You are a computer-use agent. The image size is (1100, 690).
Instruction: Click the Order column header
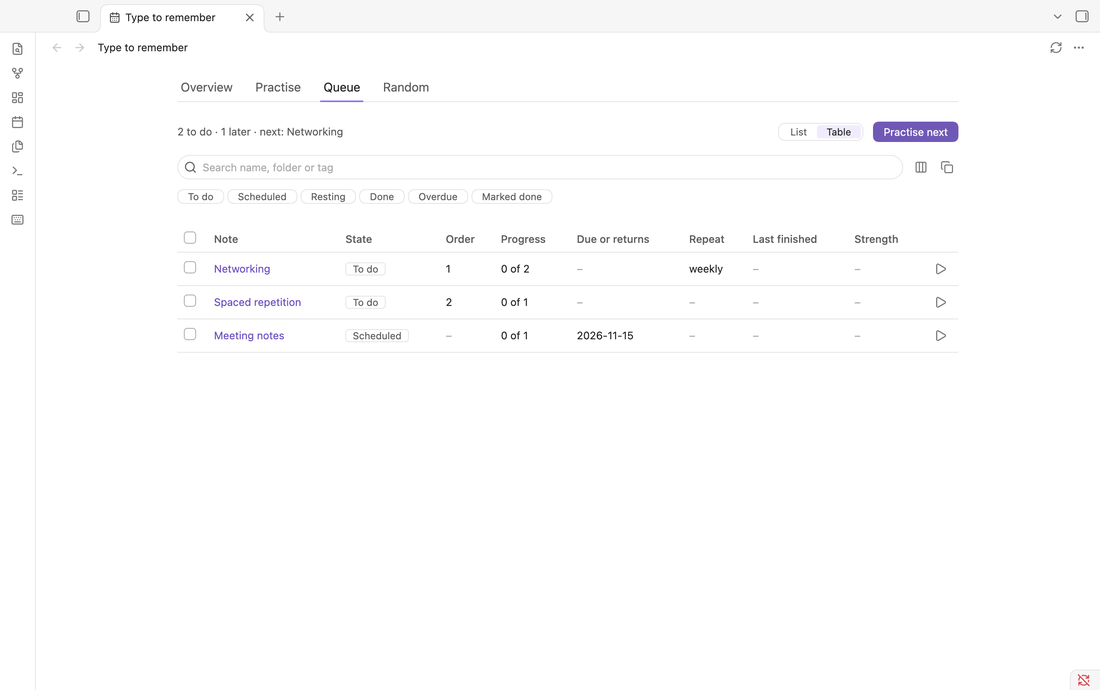pos(460,239)
